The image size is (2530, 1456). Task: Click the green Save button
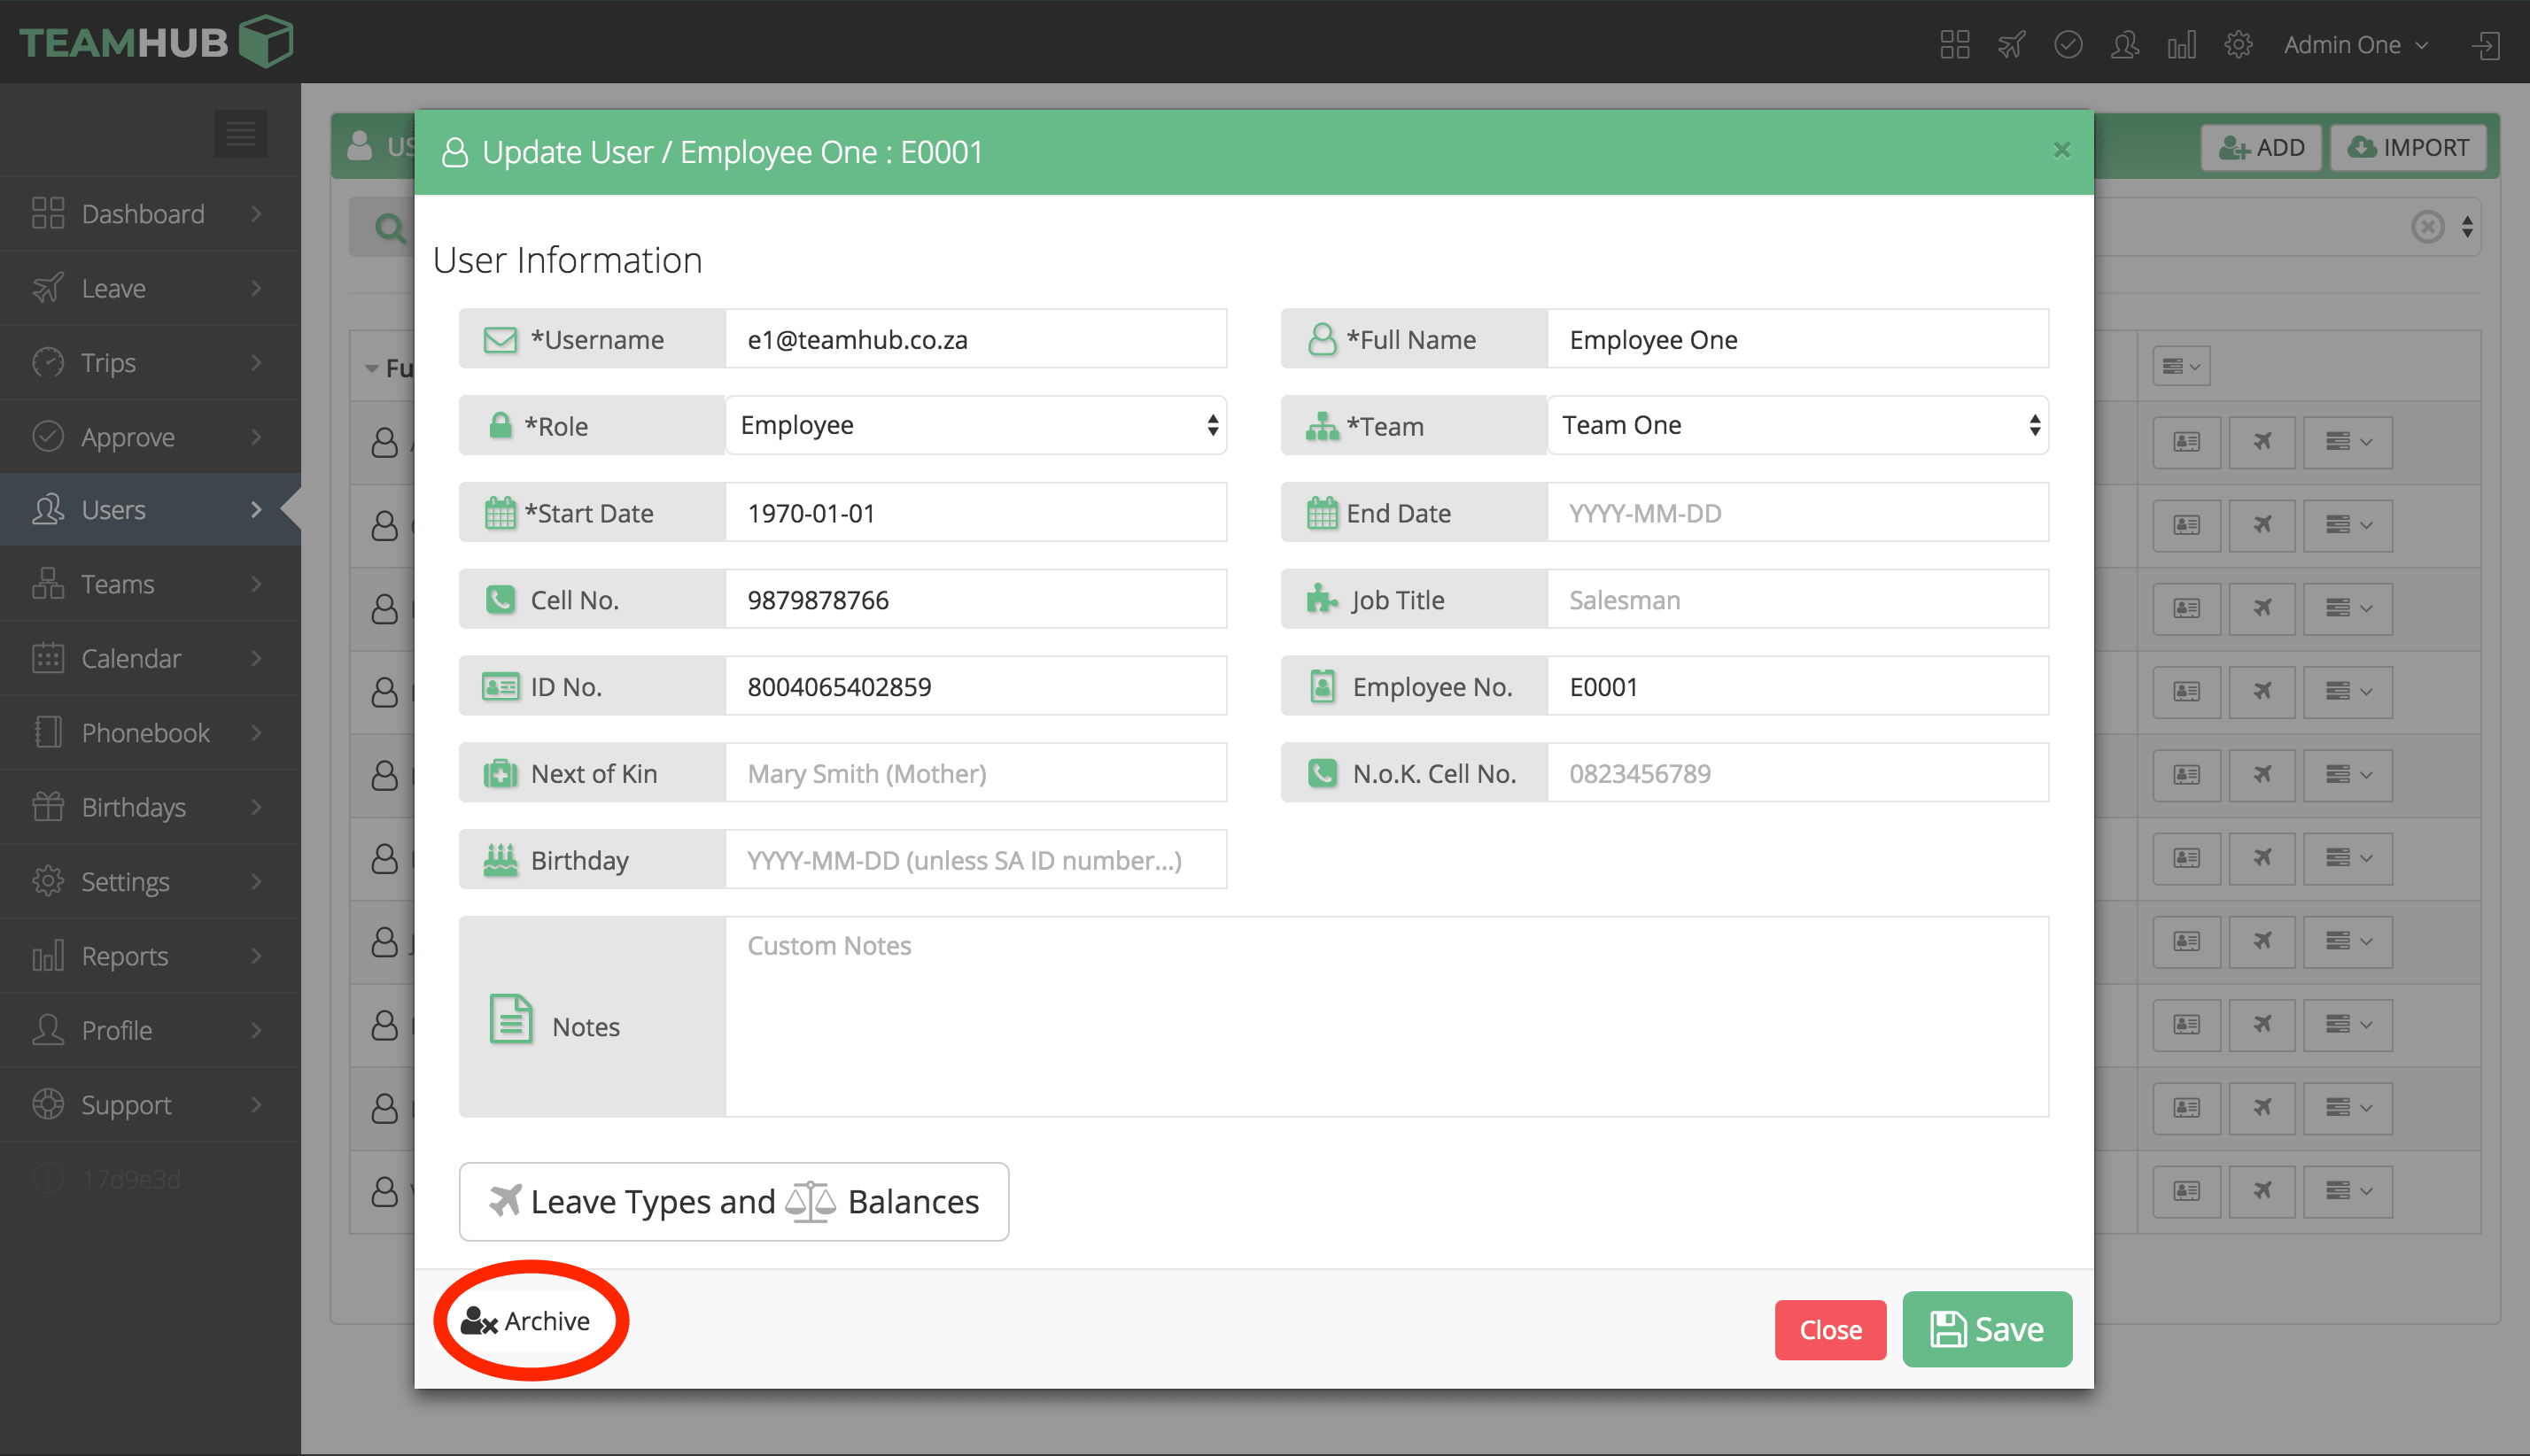tap(1986, 1329)
